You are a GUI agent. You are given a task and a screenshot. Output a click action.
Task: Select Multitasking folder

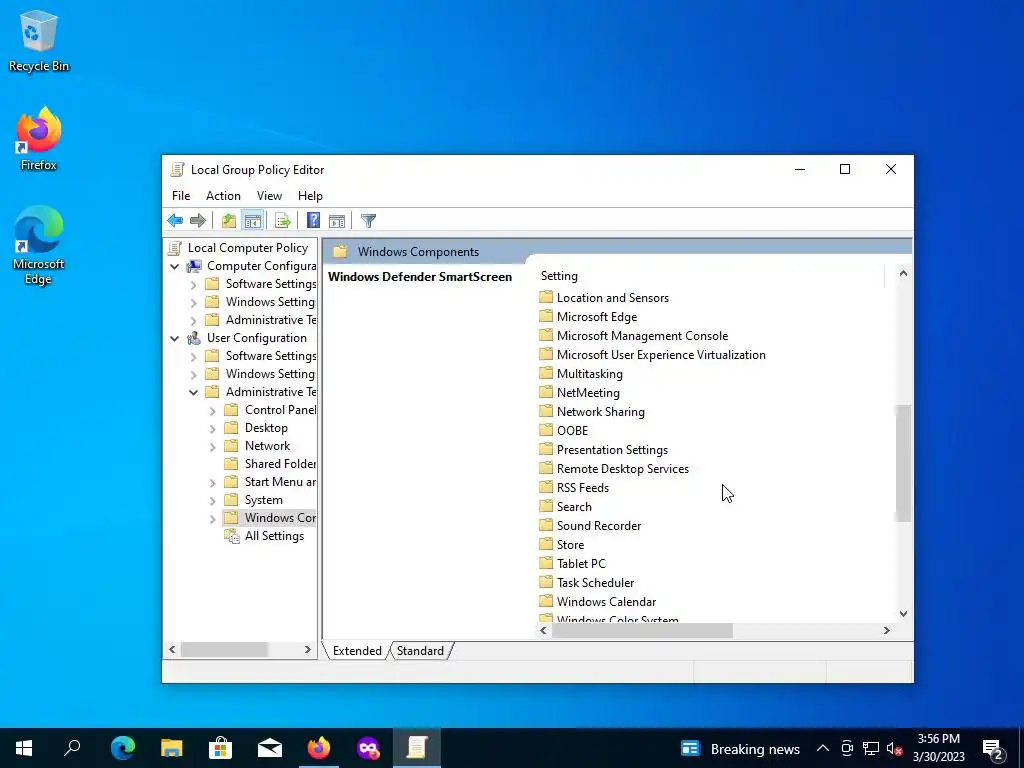[590, 374]
